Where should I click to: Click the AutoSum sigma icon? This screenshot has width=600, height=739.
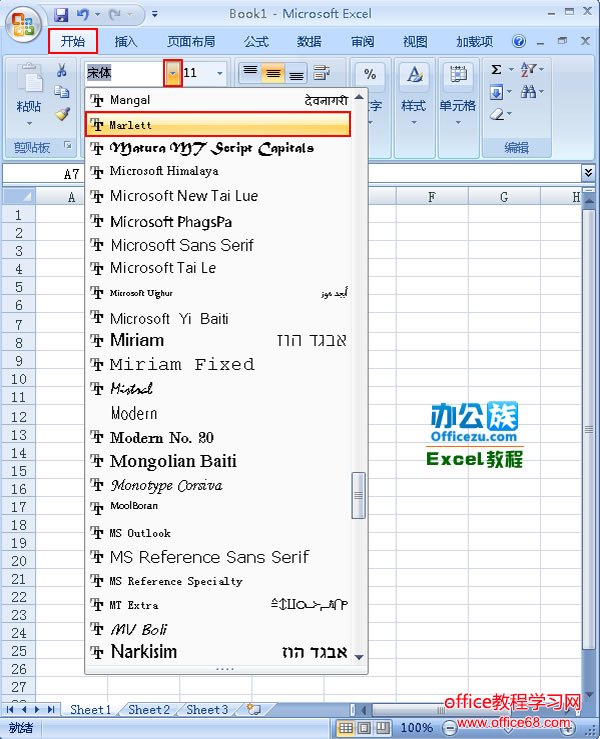(496, 70)
